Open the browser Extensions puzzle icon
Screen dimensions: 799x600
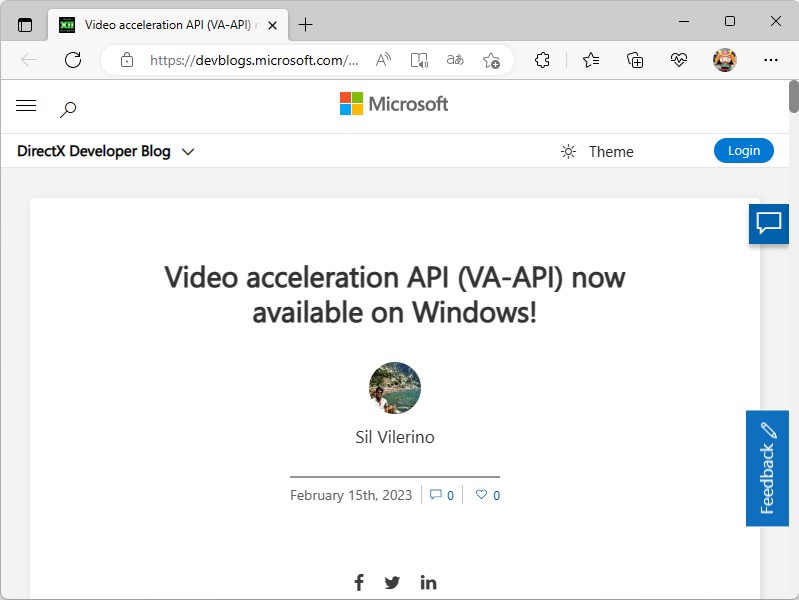(x=542, y=60)
